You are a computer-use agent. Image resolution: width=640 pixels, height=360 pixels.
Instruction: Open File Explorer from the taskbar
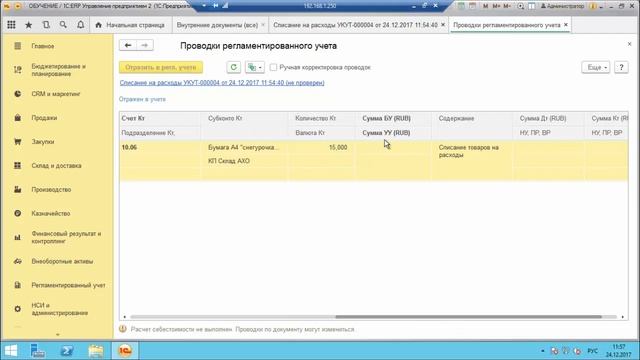click(x=96, y=351)
